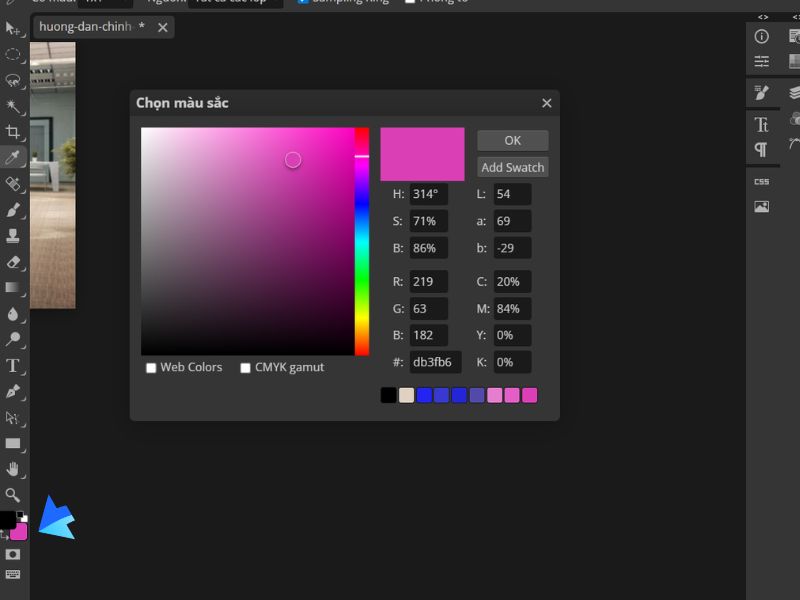Select the Spot Healing Brush tool
Screen dimensions: 800x600
coord(12,184)
